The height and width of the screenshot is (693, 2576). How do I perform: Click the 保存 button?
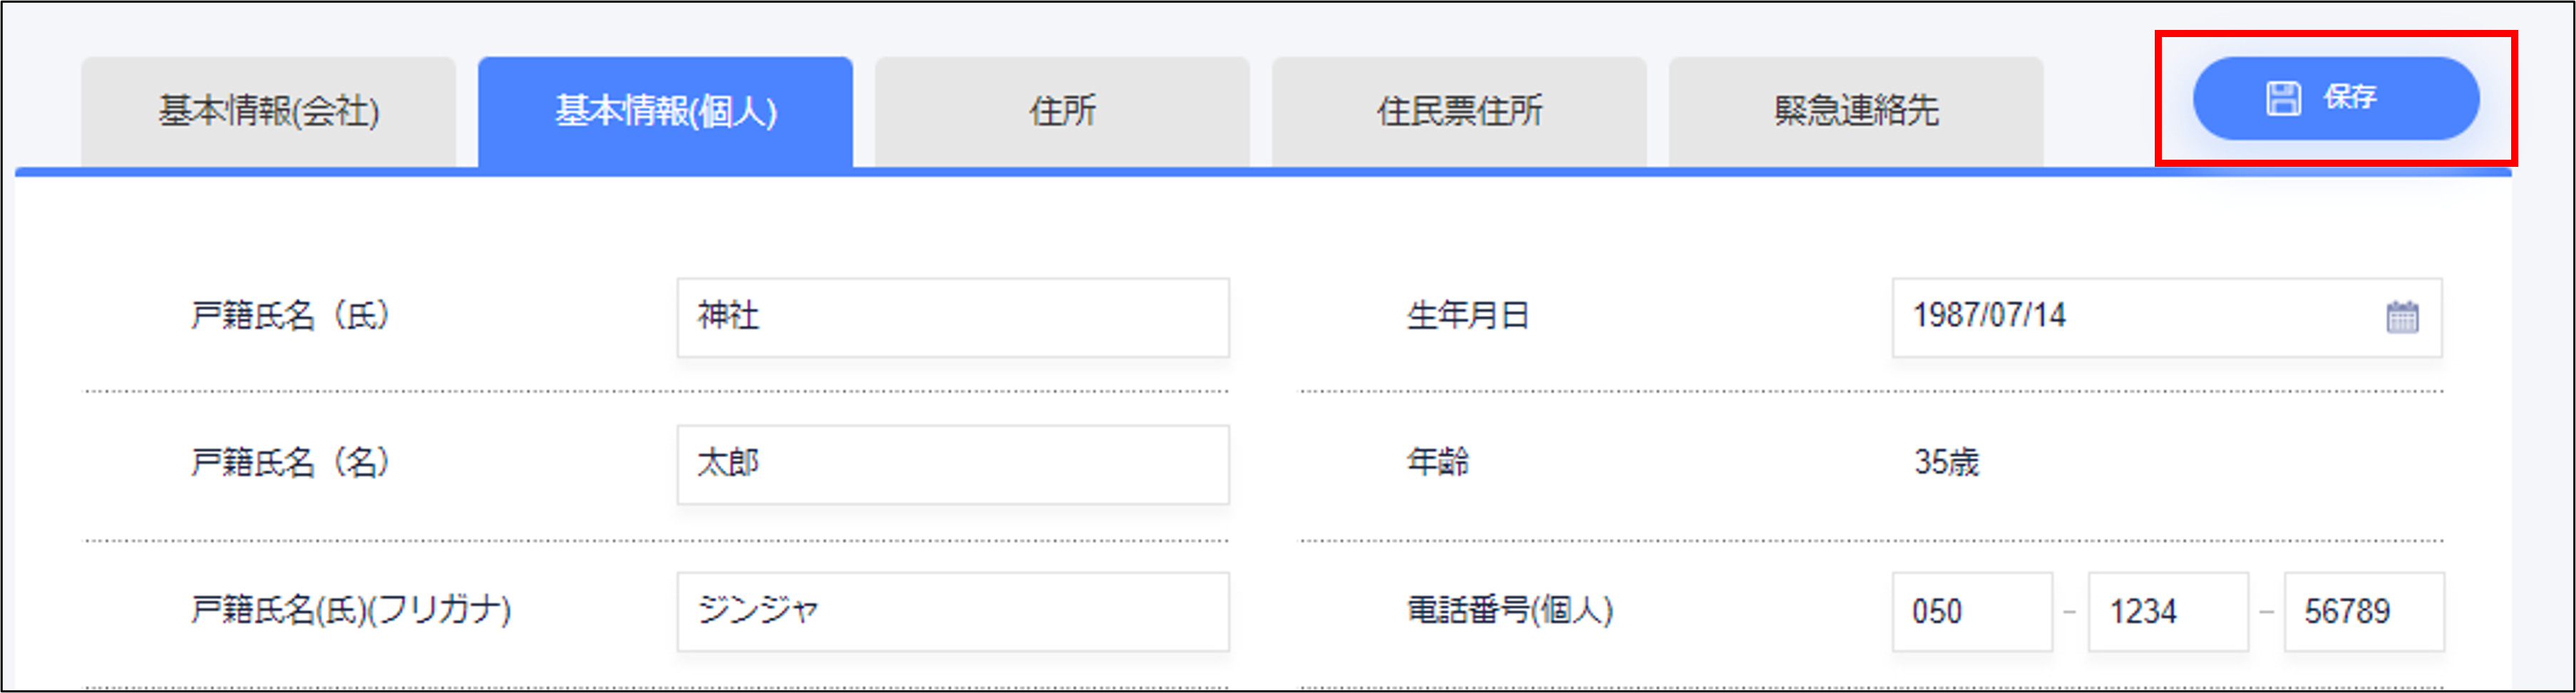[2336, 98]
